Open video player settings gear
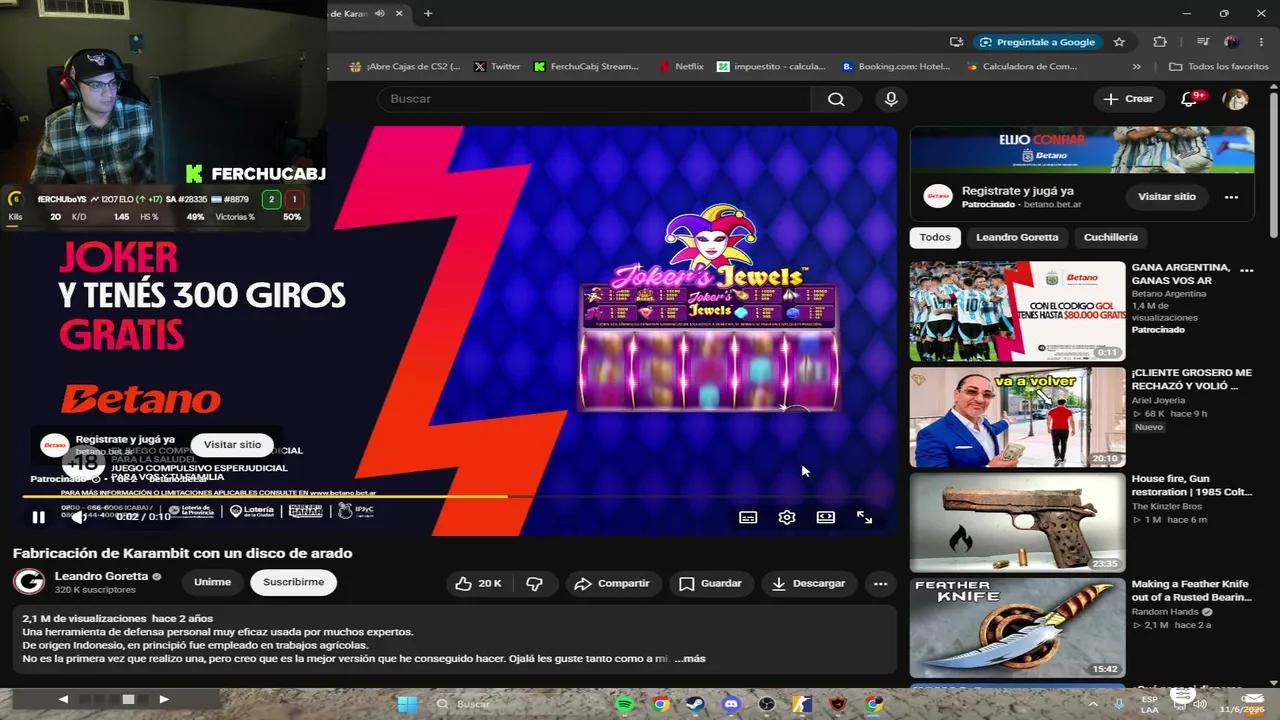 point(787,517)
